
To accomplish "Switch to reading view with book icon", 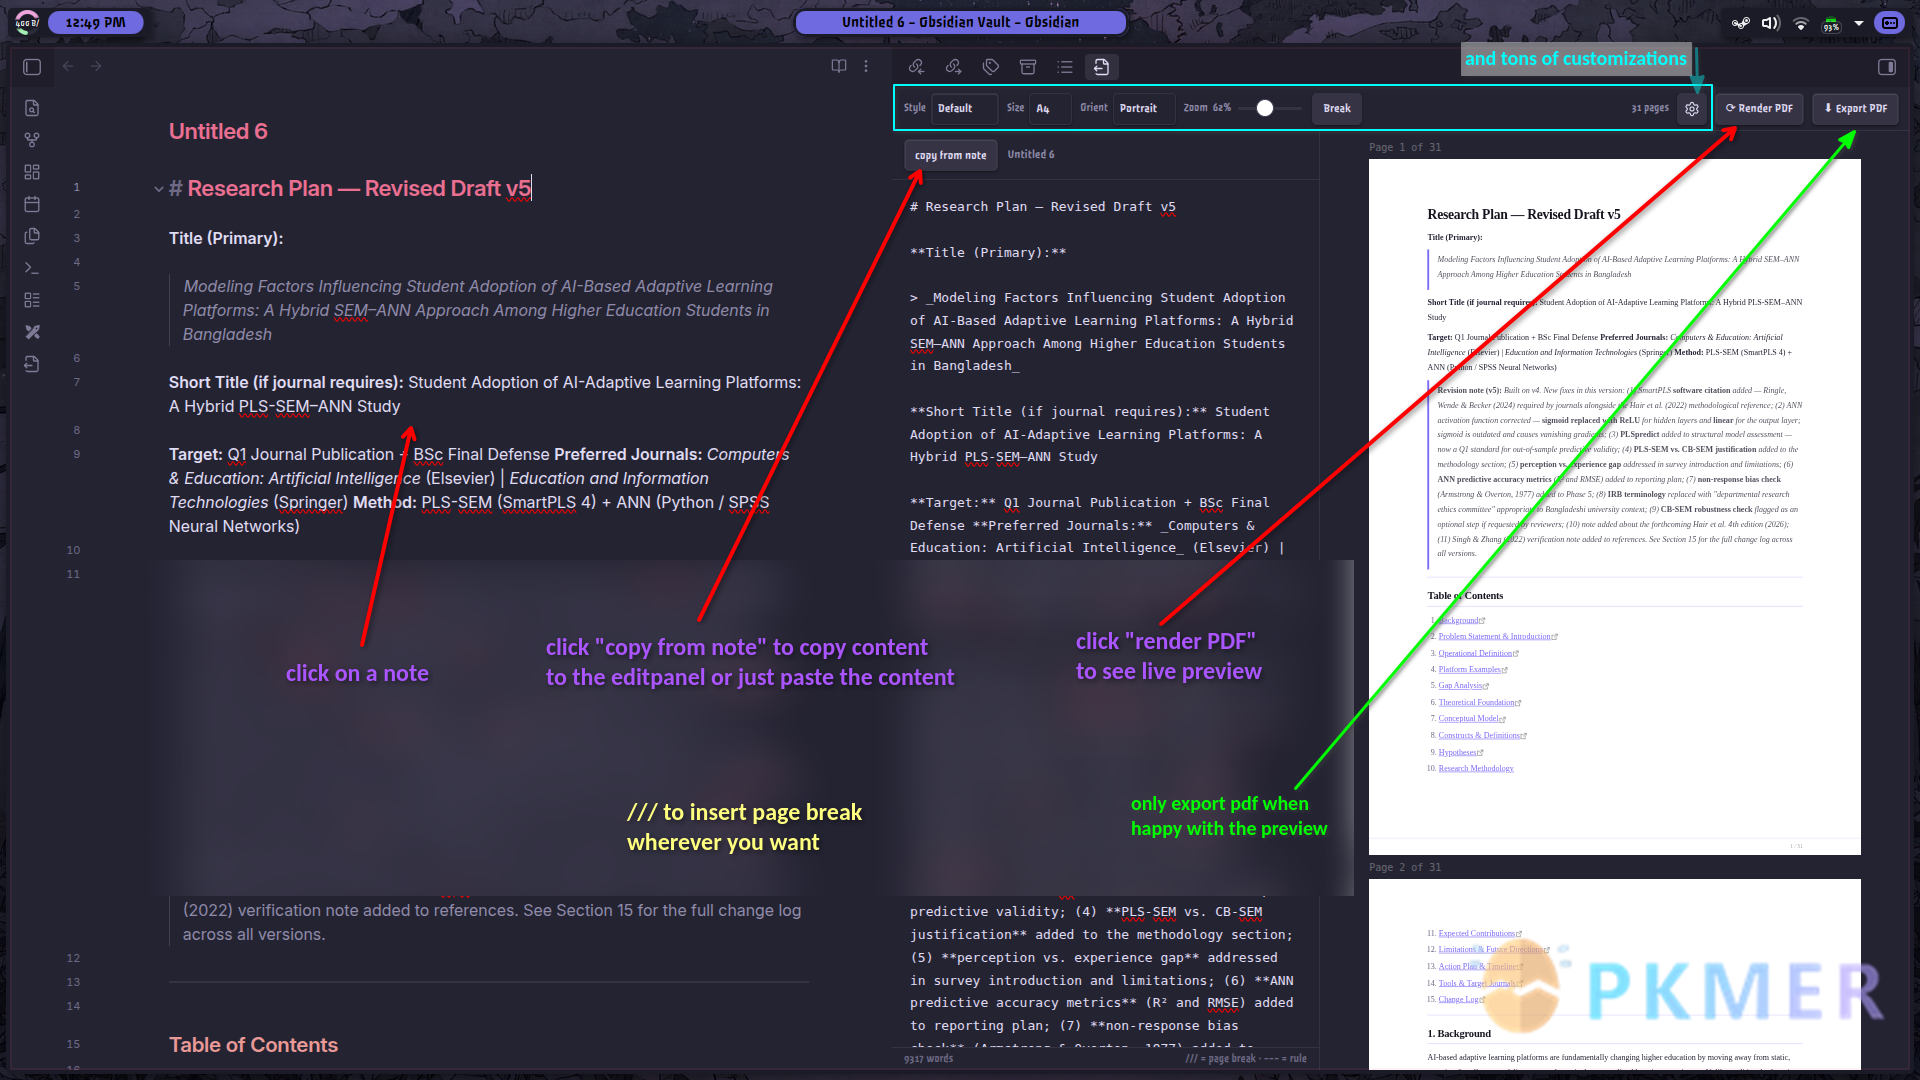I will tap(839, 66).
